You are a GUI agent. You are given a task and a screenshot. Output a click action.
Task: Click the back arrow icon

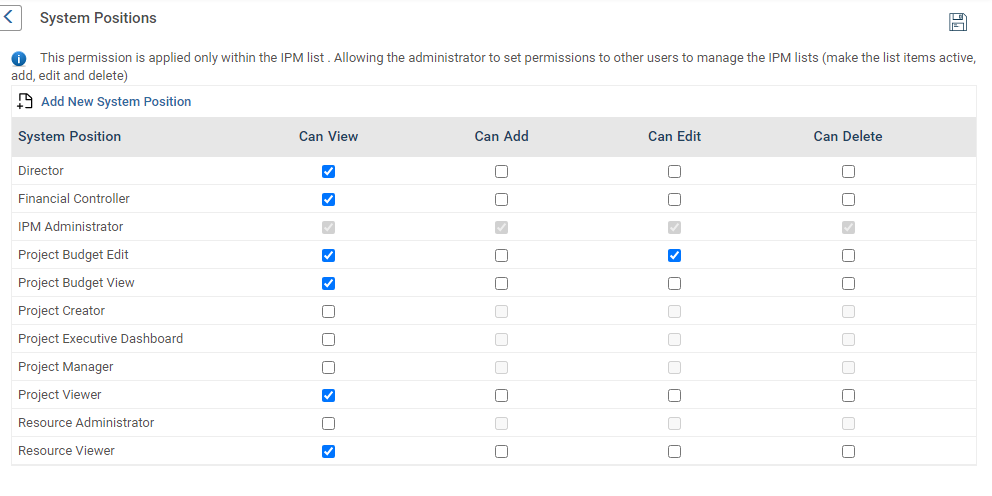tap(11, 18)
